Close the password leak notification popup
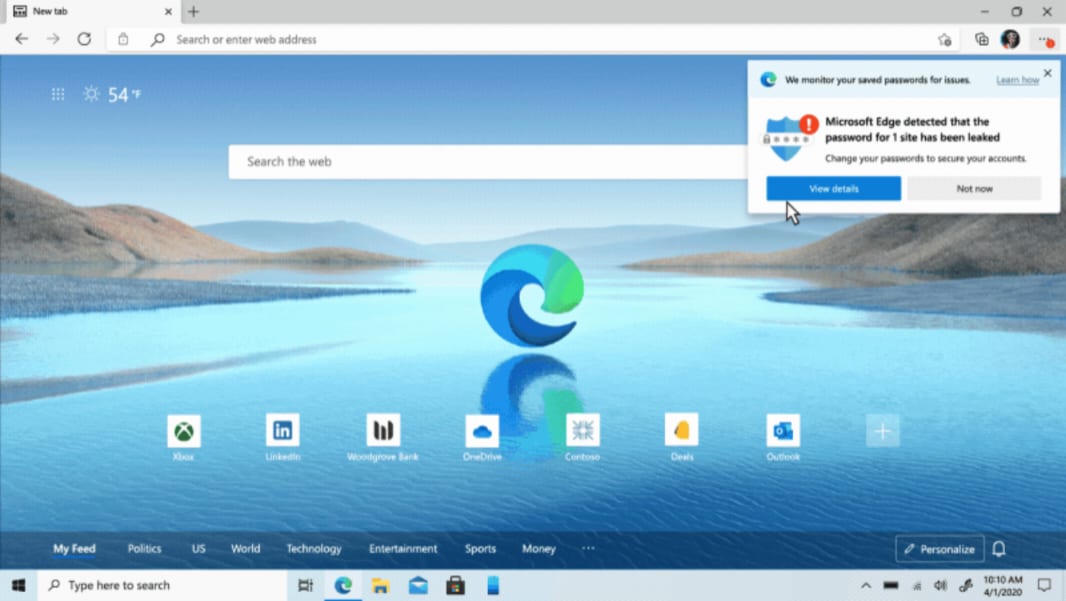The height and width of the screenshot is (601, 1066). click(x=1048, y=73)
